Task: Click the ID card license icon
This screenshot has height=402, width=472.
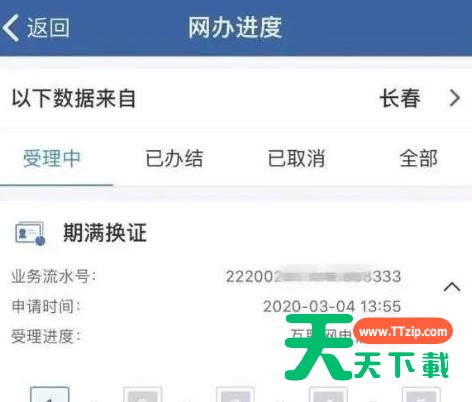Action: tap(30, 233)
